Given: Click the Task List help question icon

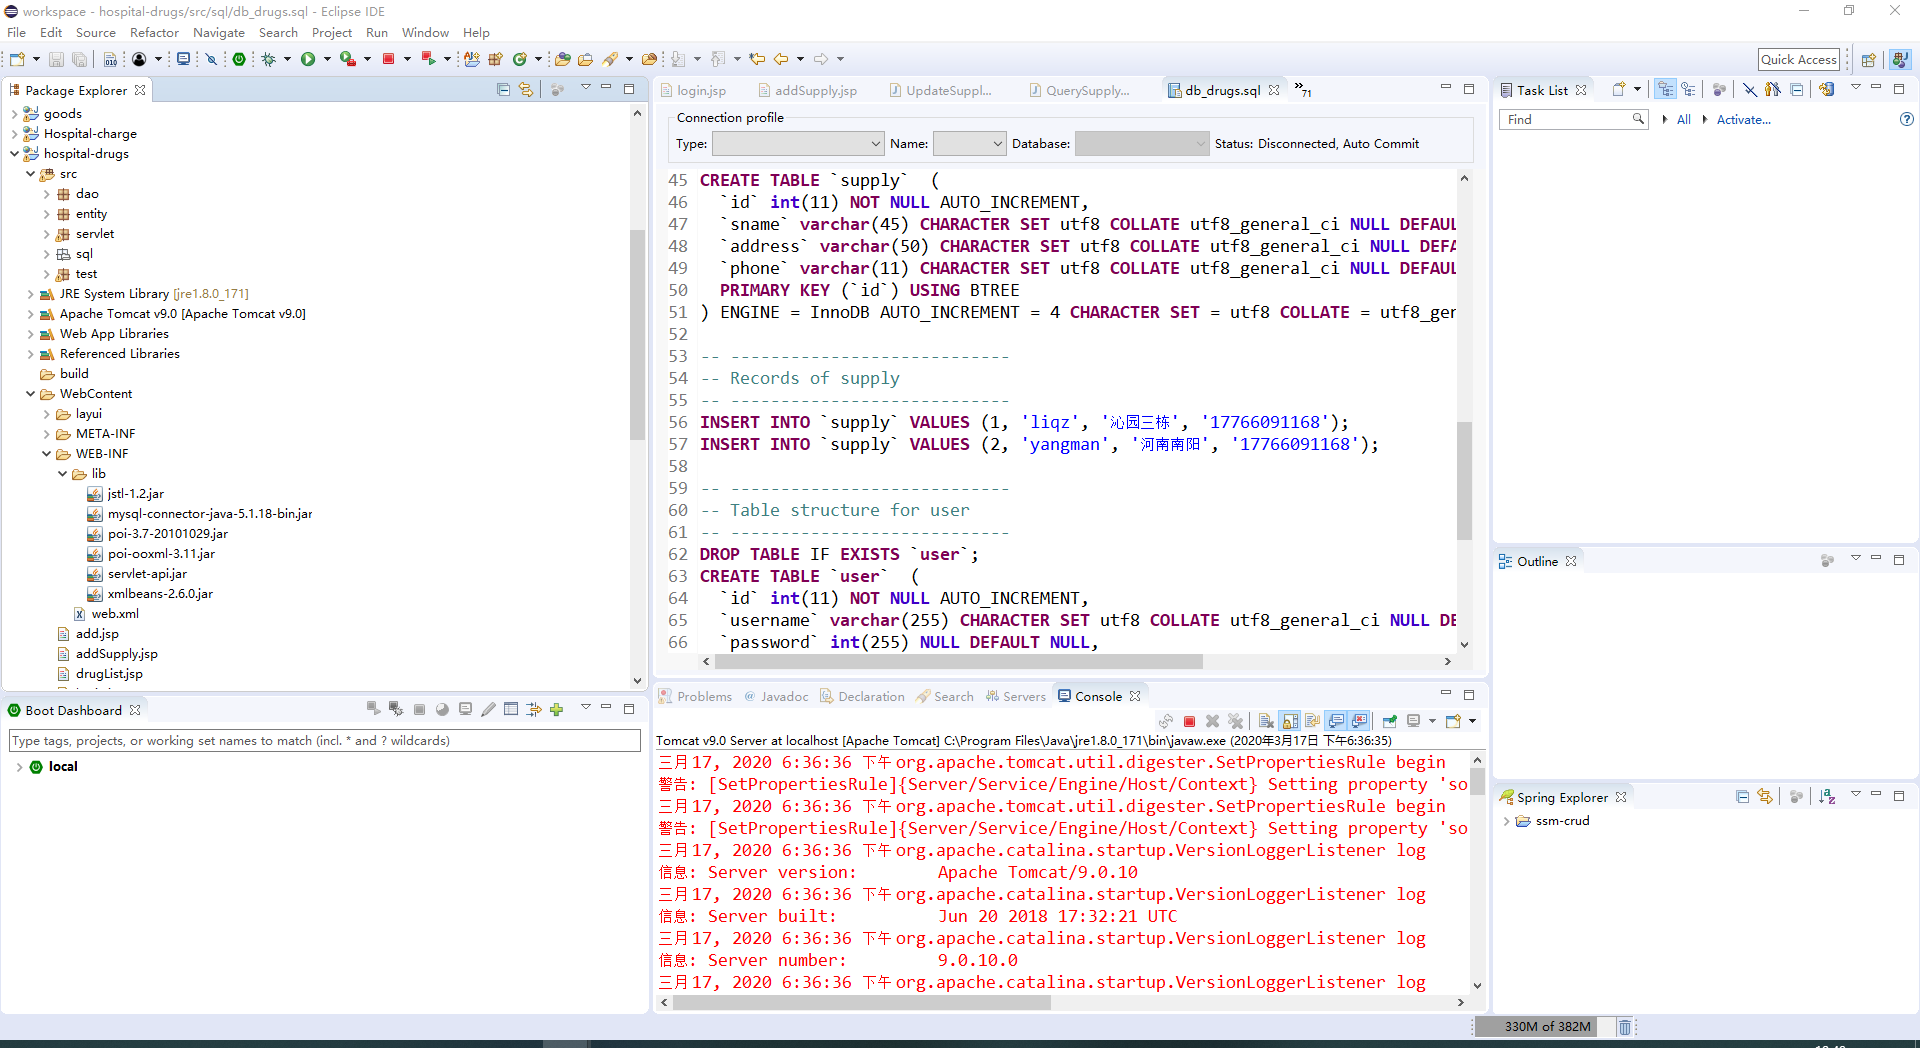Looking at the screenshot, I should pos(1906,119).
